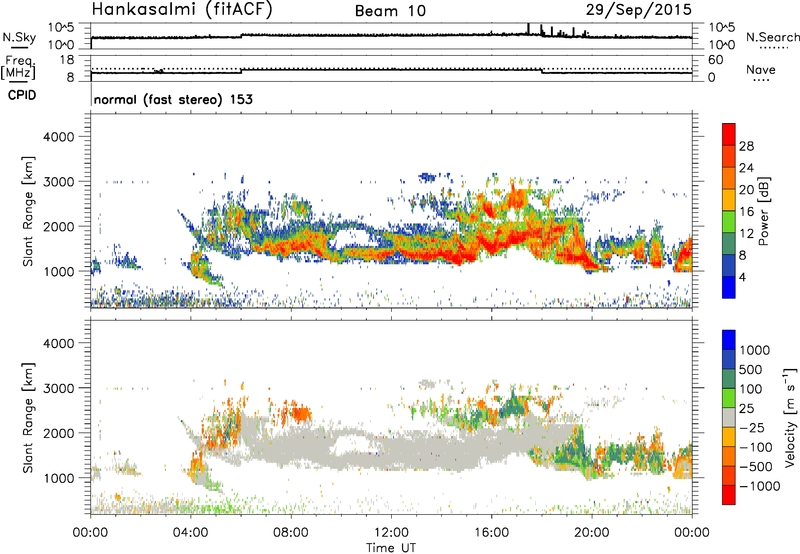
Task: Click the 'N.Search' legend label
Action: point(772,37)
